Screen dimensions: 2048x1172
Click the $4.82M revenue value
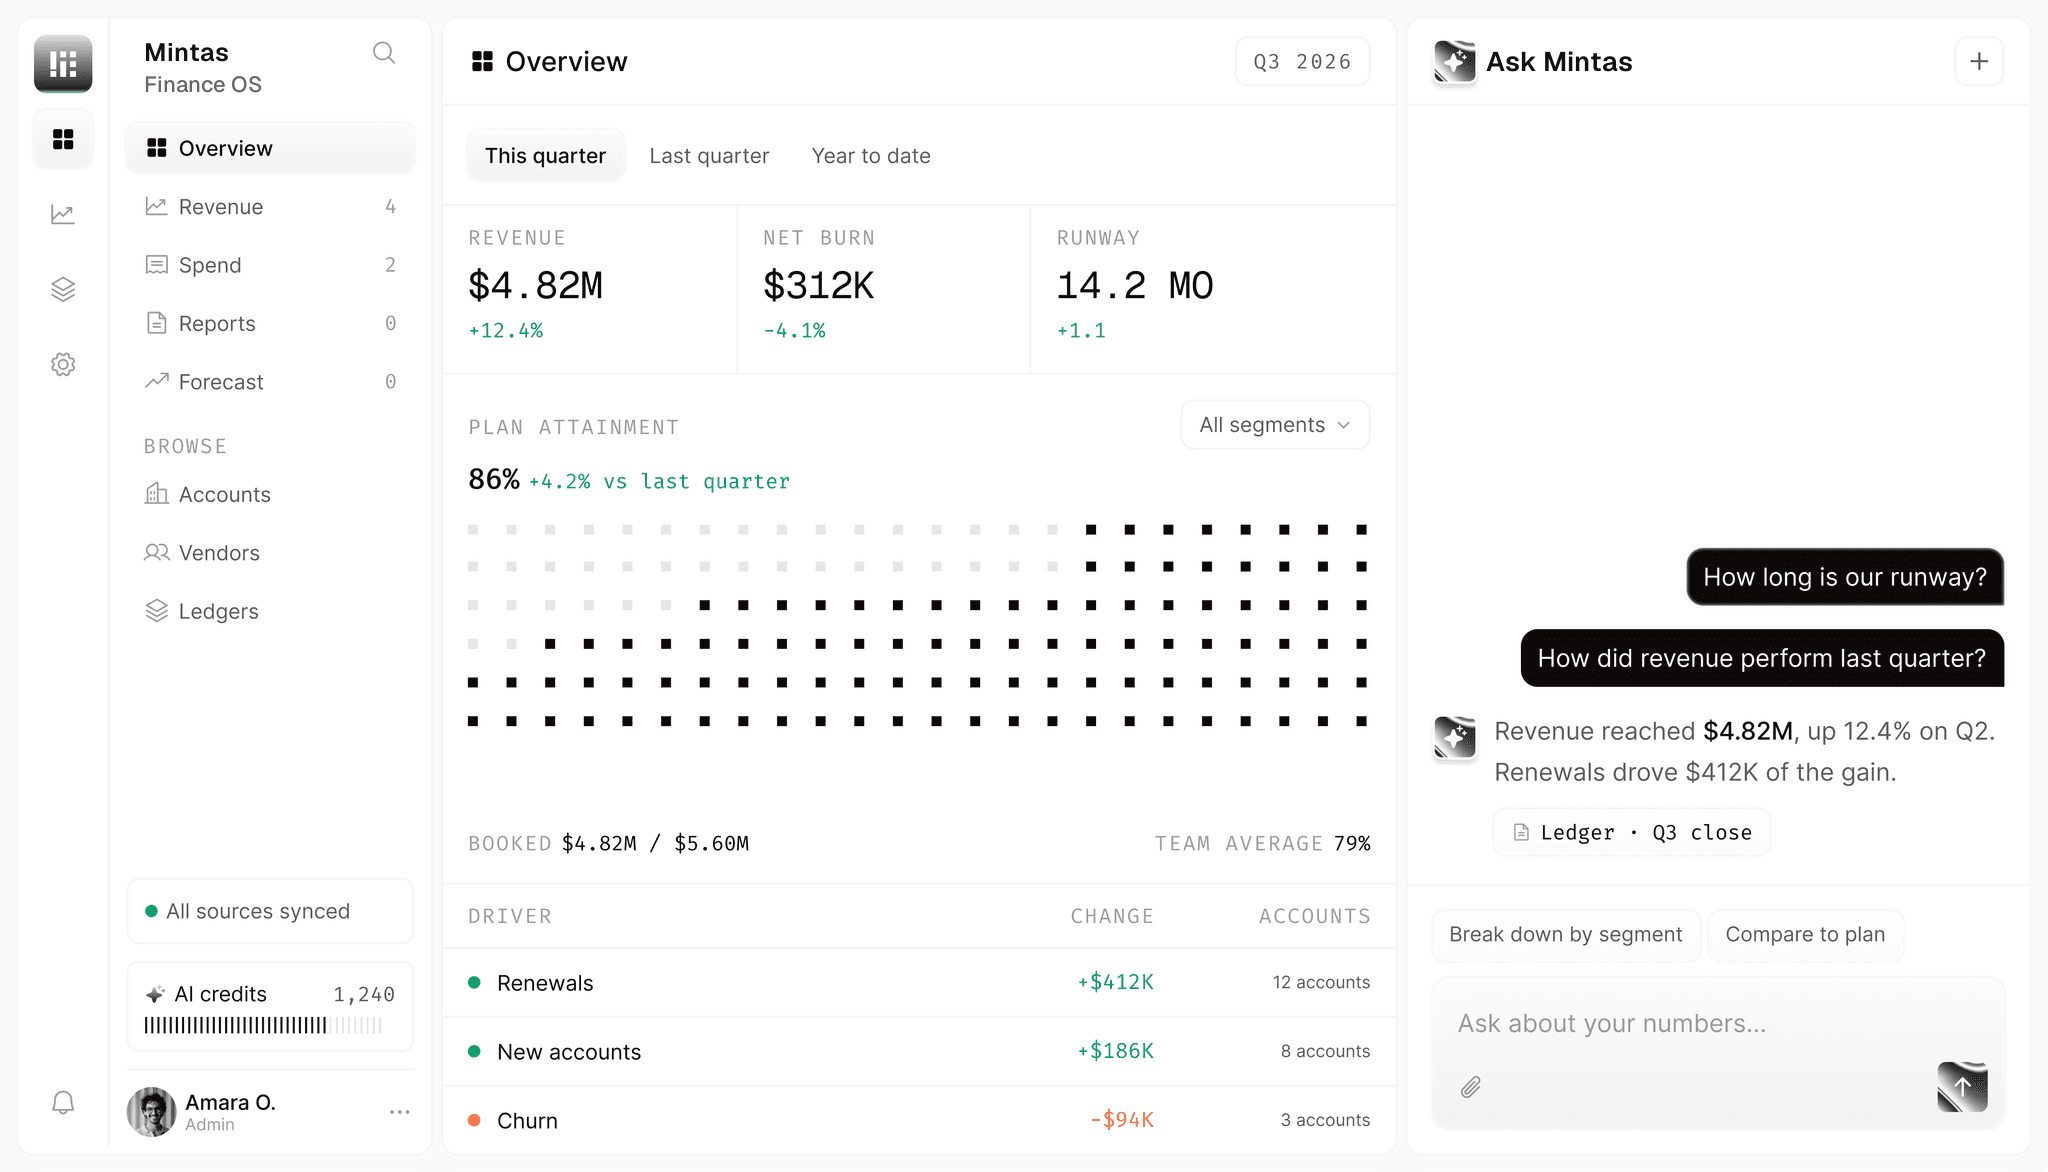(x=536, y=286)
